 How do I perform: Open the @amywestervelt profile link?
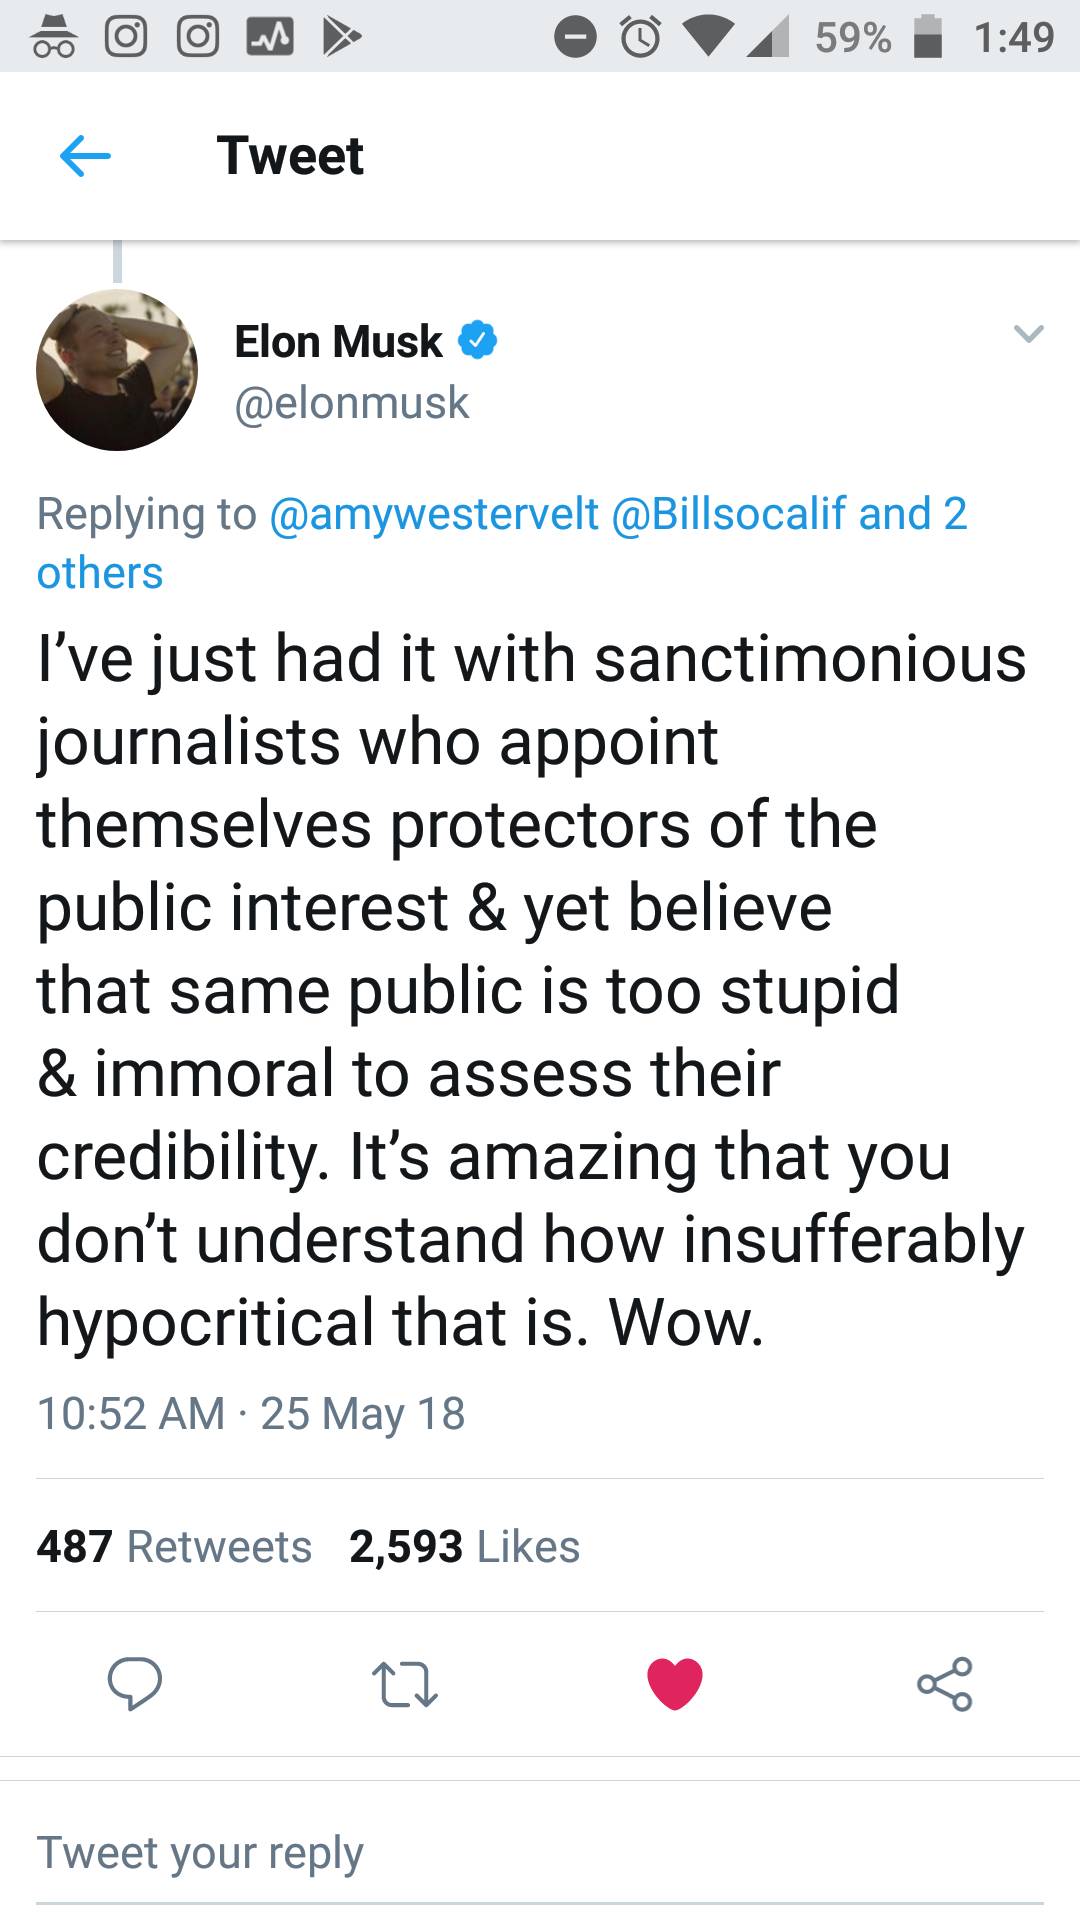click(435, 513)
